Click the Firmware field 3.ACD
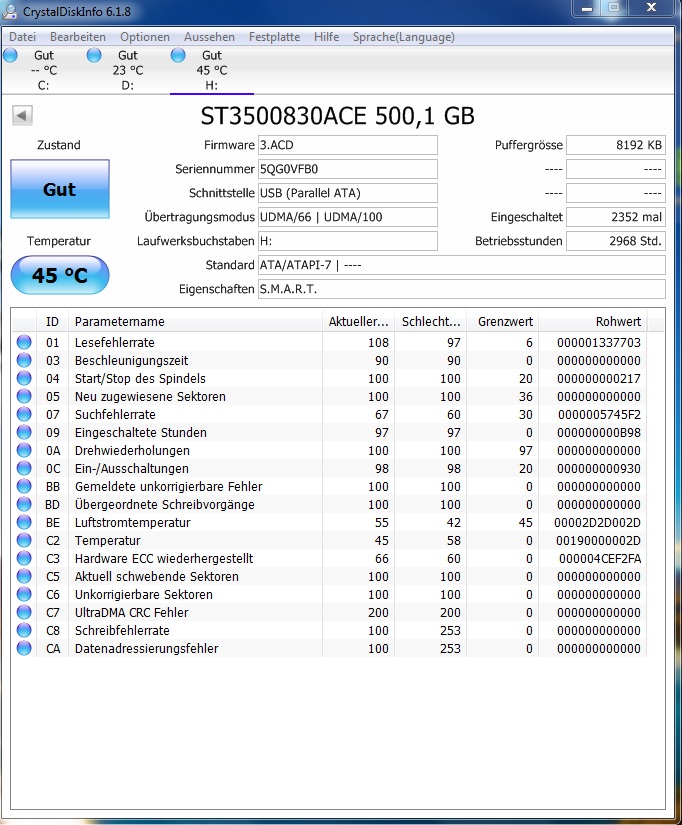 pyautogui.click(x=348, y=145)
